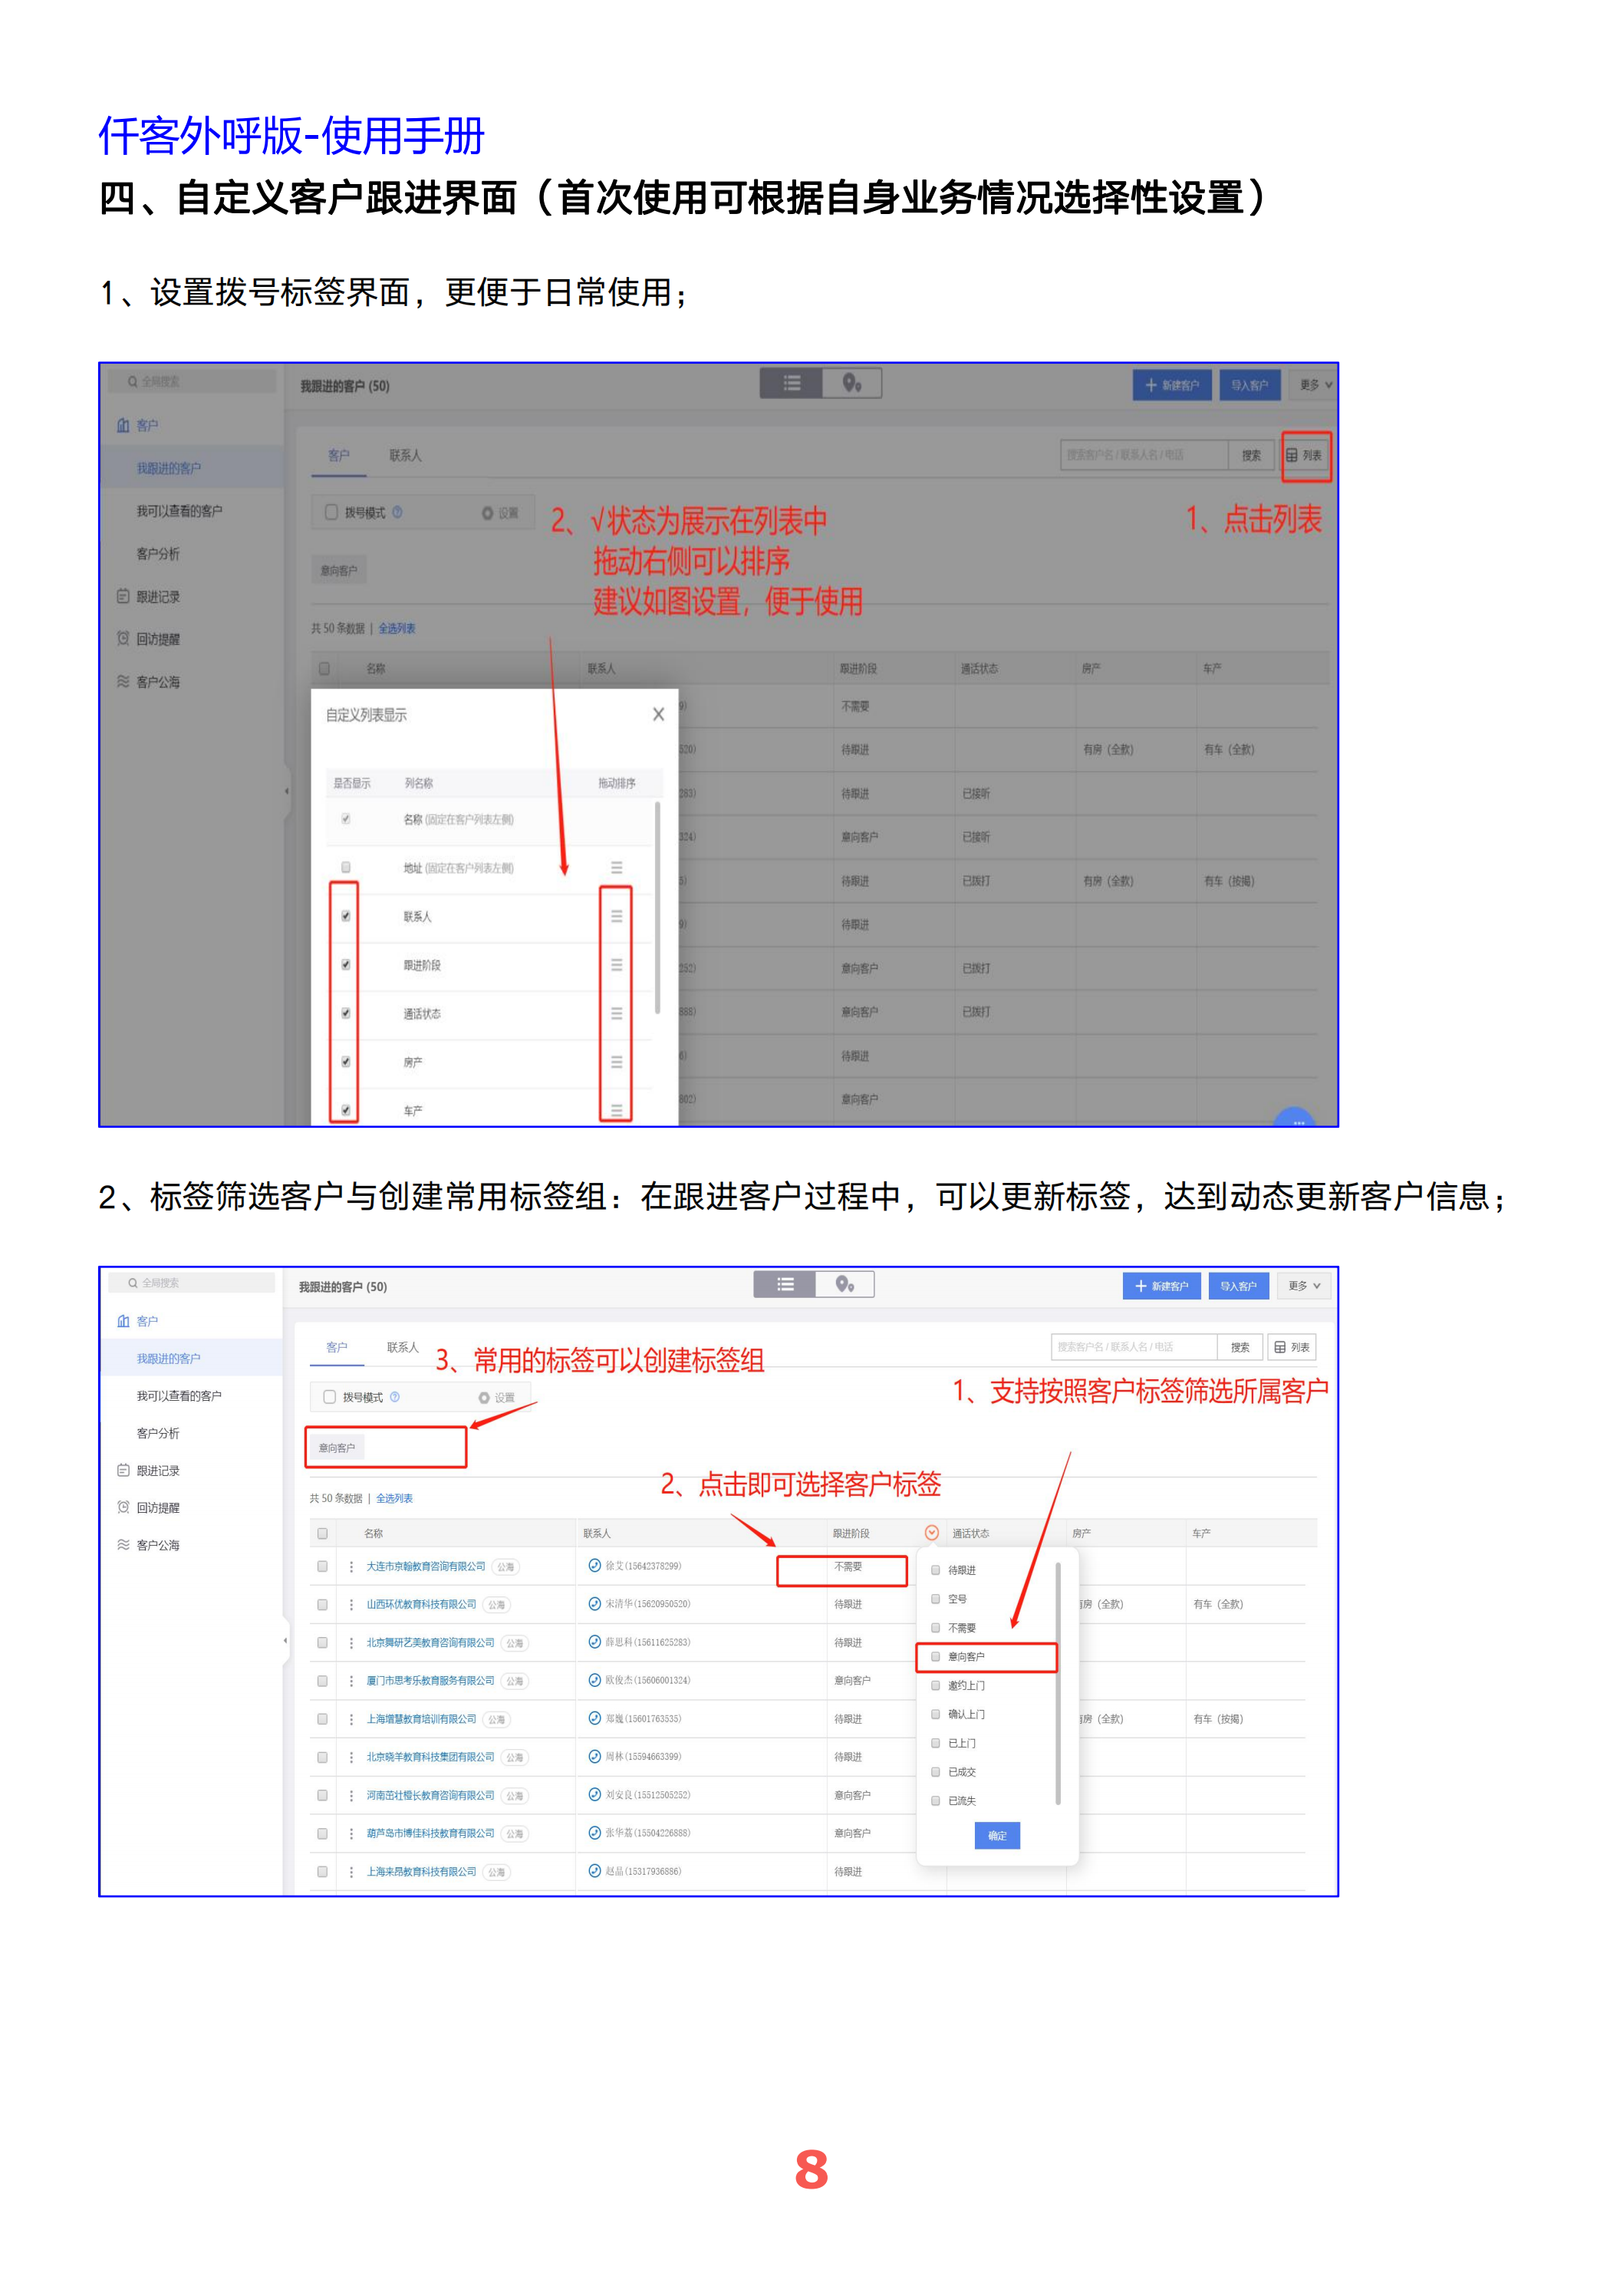Viewport: 1623px width, 2296px height.
Task: Expand 更多 dropdown in first screenshot
Action: (x=1316, y=385)
